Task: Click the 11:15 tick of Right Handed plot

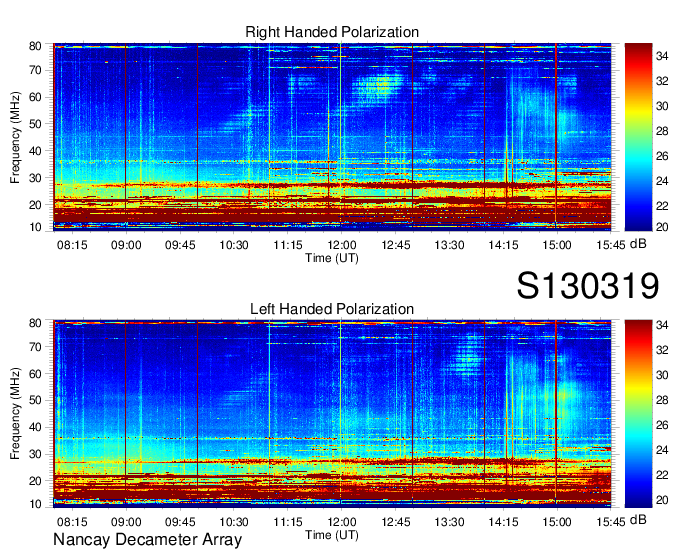Action: click(288, 245)
